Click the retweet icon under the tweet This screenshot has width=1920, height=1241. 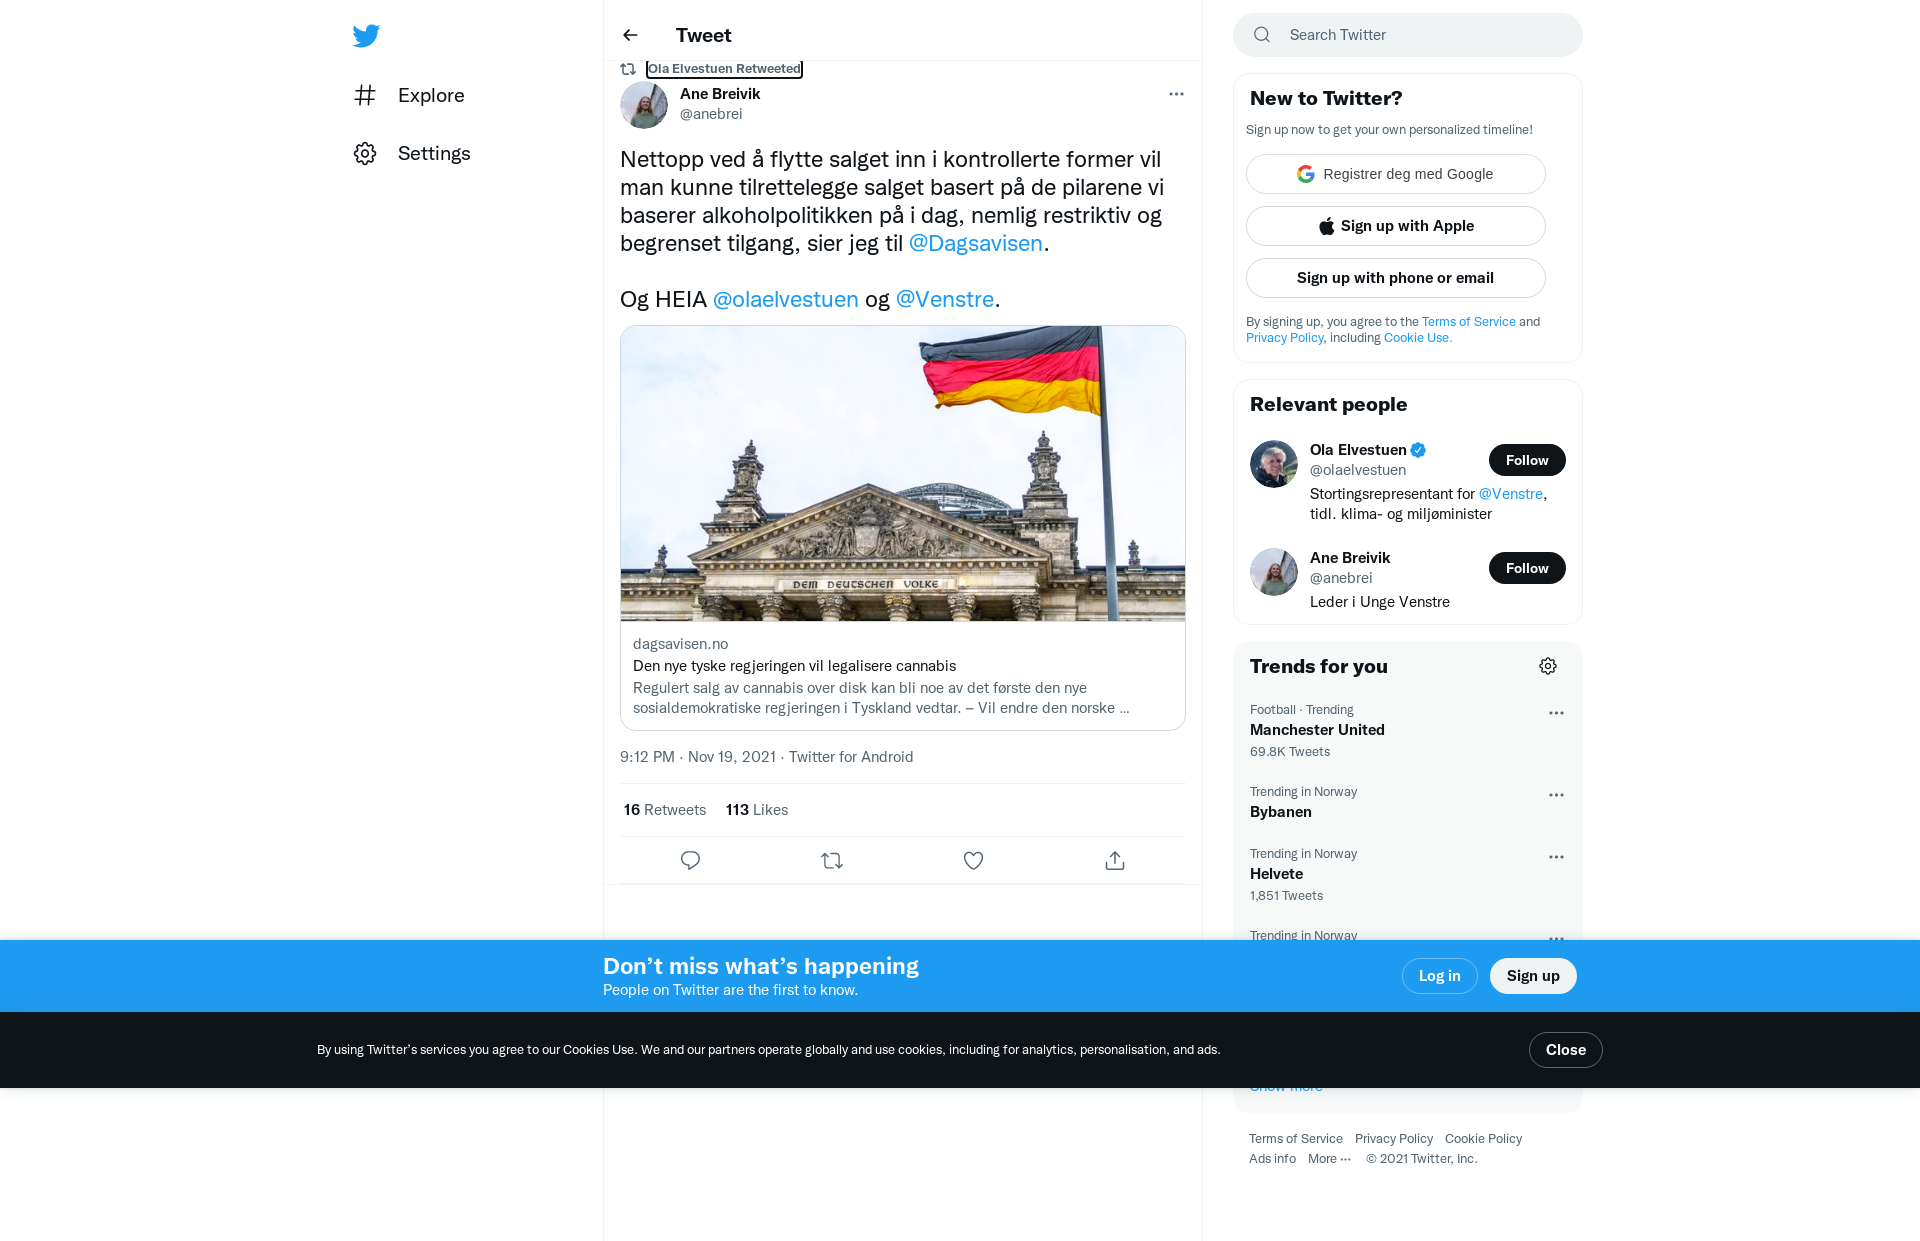(832, 860)
